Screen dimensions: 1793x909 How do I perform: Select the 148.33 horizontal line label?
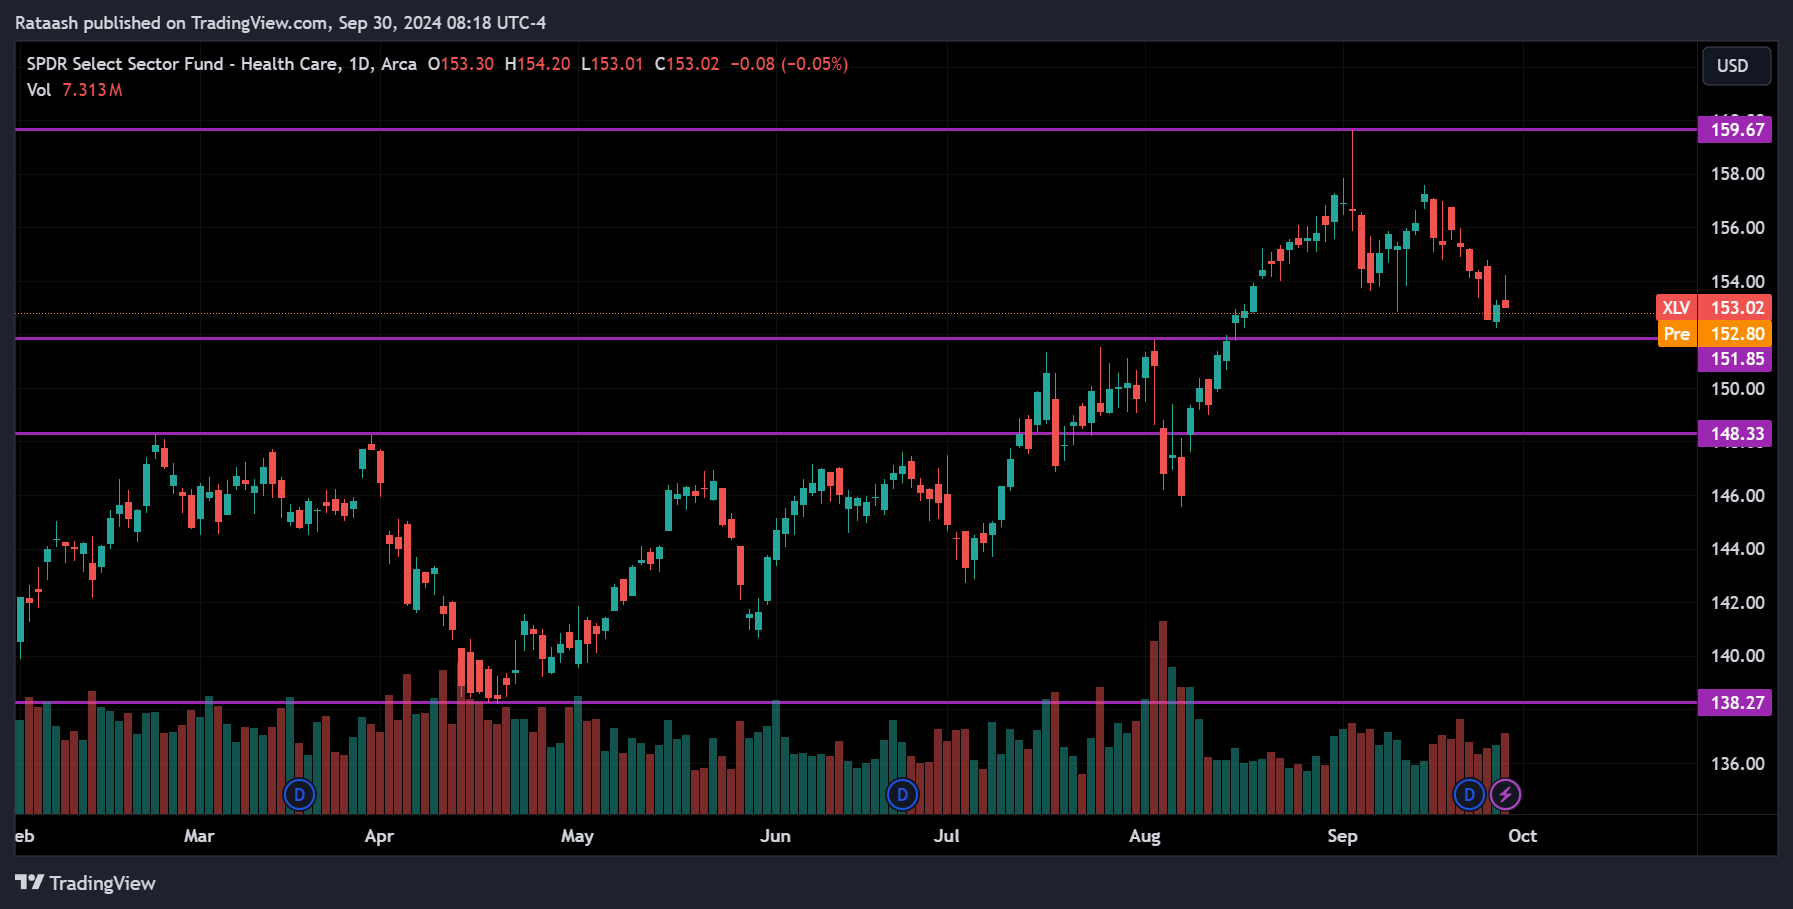tap(1735, 434)
